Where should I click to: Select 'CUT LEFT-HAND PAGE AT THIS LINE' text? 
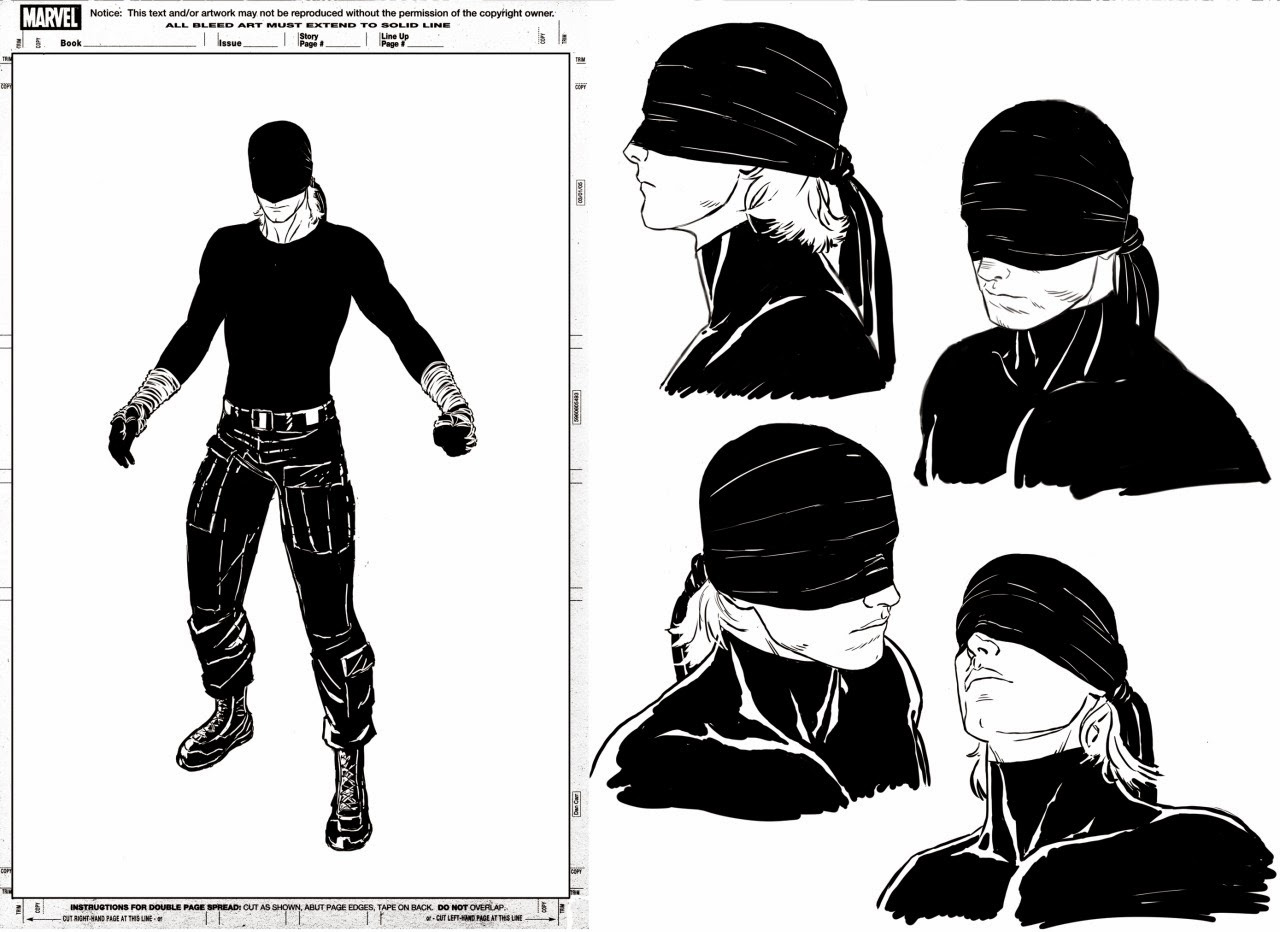click(x=479, y=917)
